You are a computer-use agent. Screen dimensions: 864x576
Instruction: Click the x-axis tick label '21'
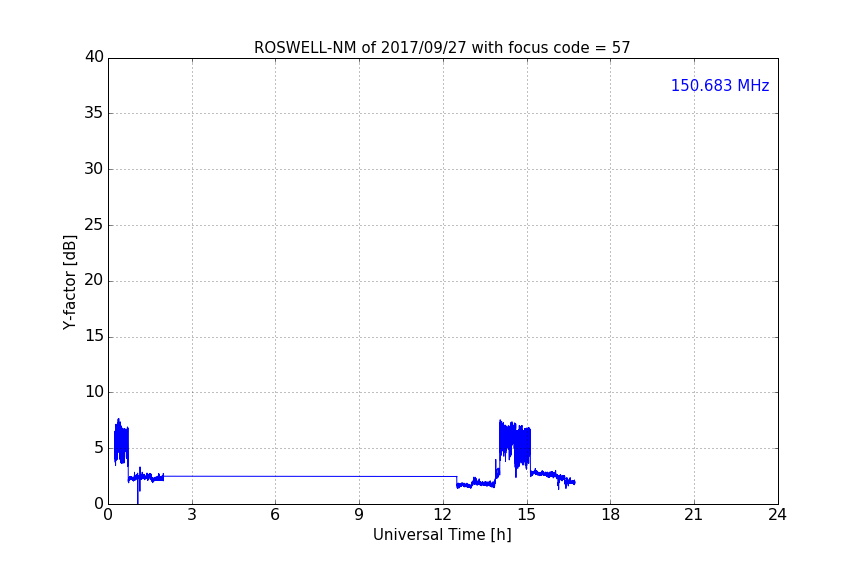pos(694,515)
